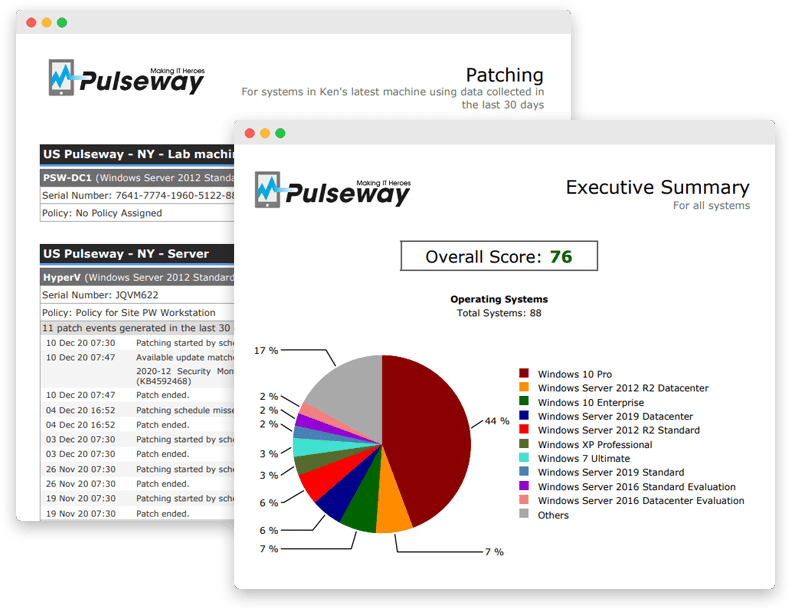Screen dimensions: 791x611
Task: Click the '44 %' pie label
Action: (x=497, y=421)
